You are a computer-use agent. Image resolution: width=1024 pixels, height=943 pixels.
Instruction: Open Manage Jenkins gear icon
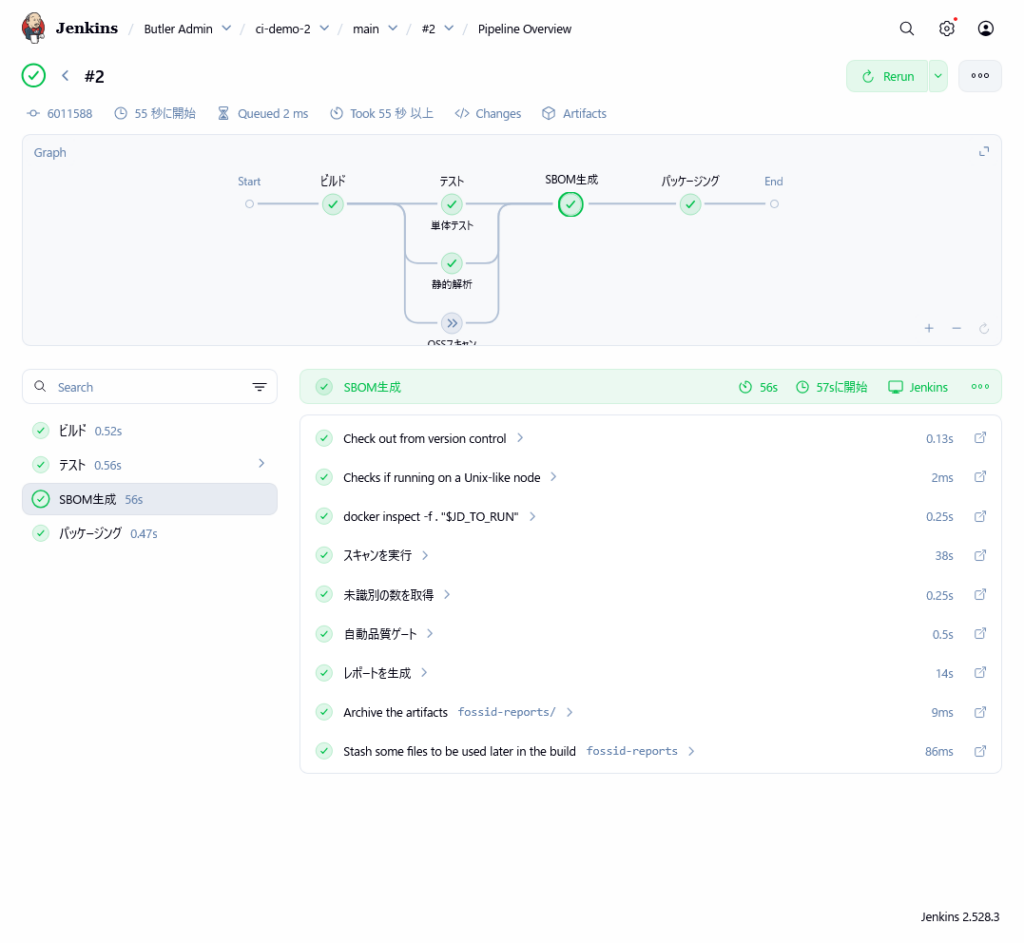tap(946, 29)
